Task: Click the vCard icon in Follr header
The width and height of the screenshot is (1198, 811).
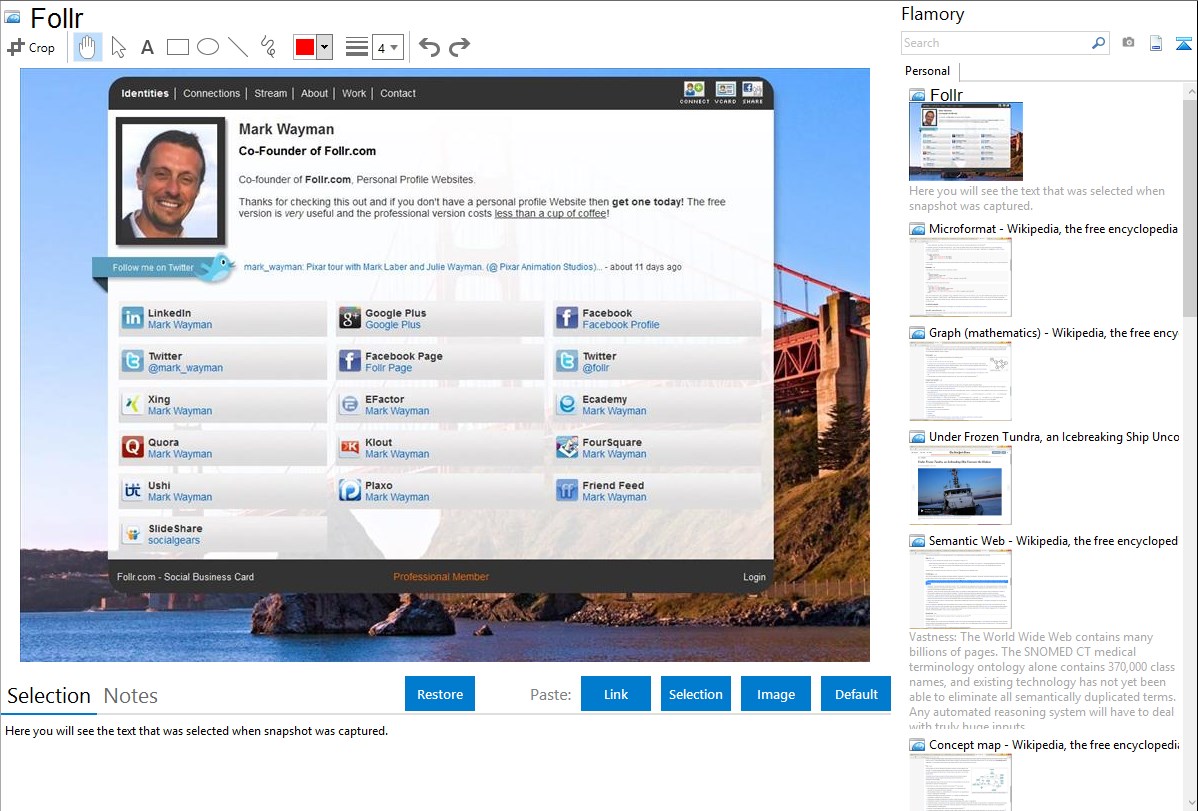Action: pyautogui.click(x=725, y=92)
